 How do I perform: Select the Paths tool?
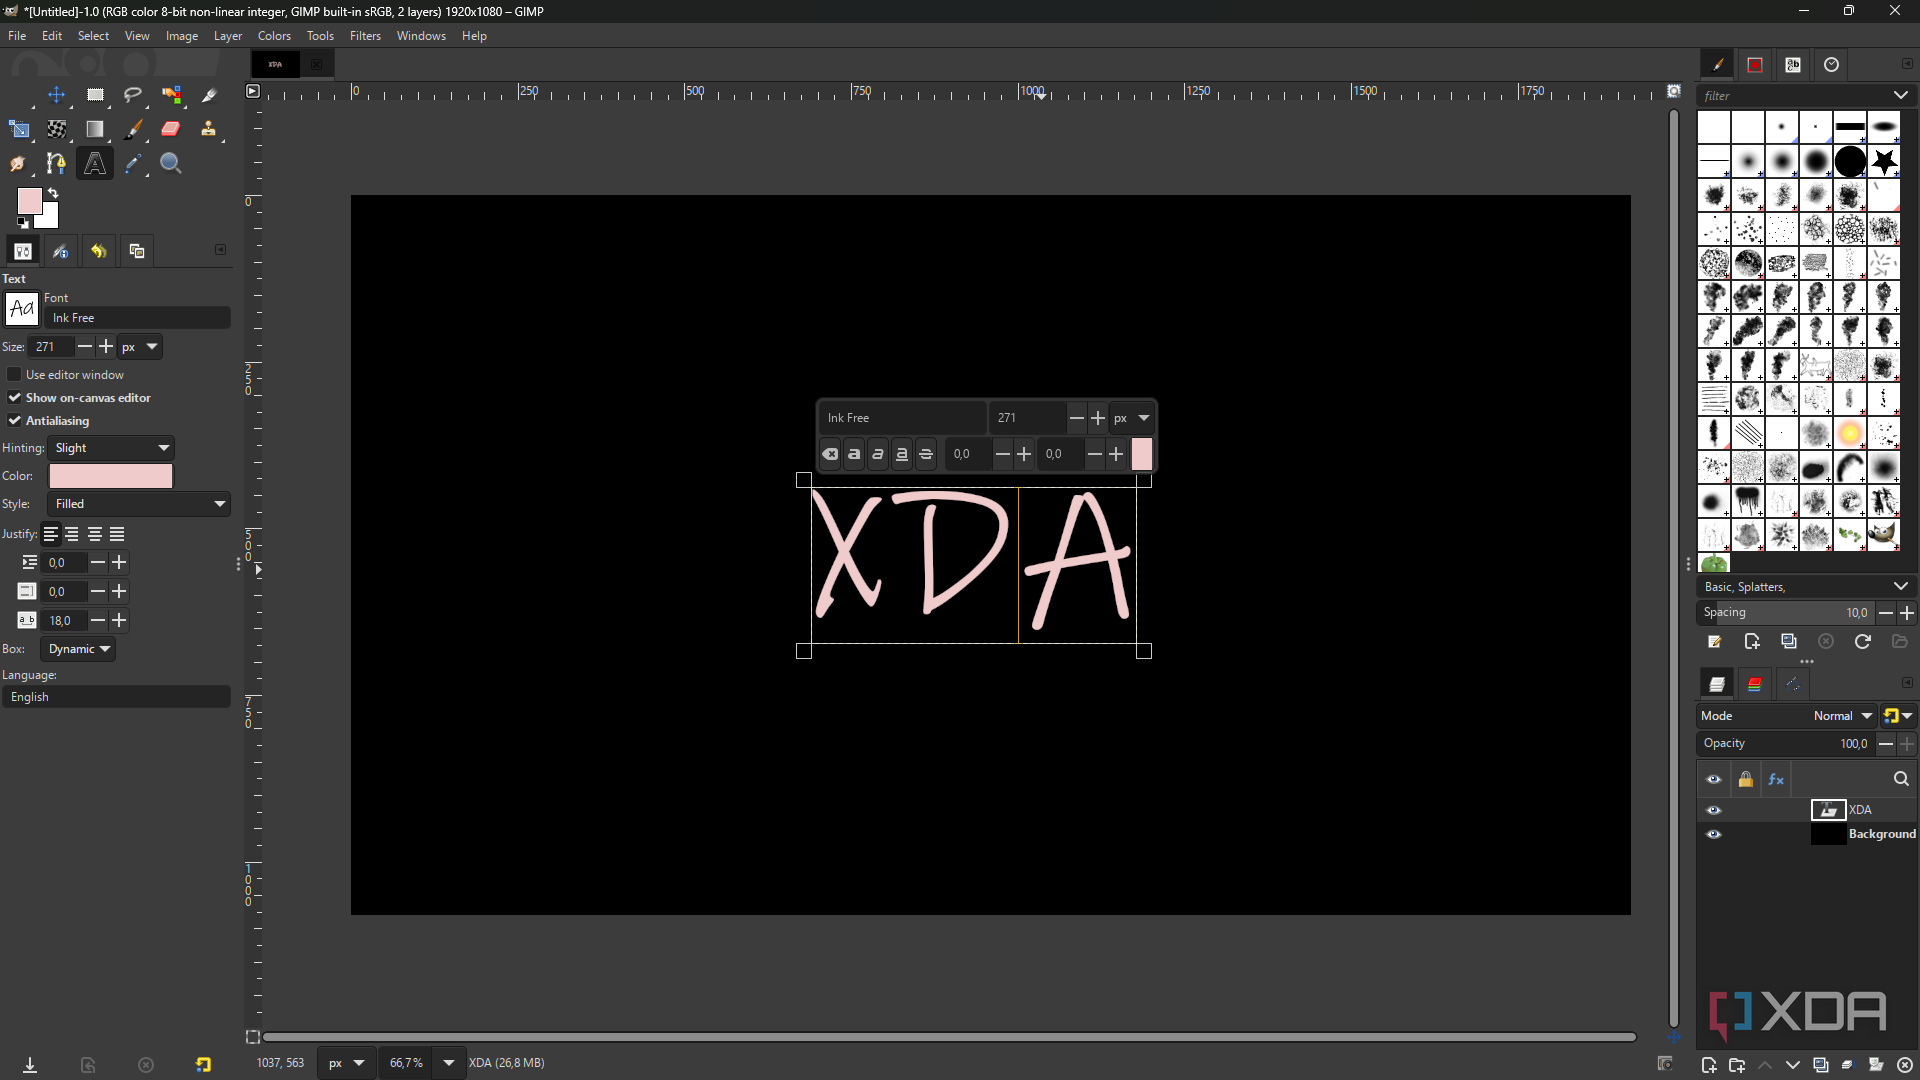(x=56, y=163)
